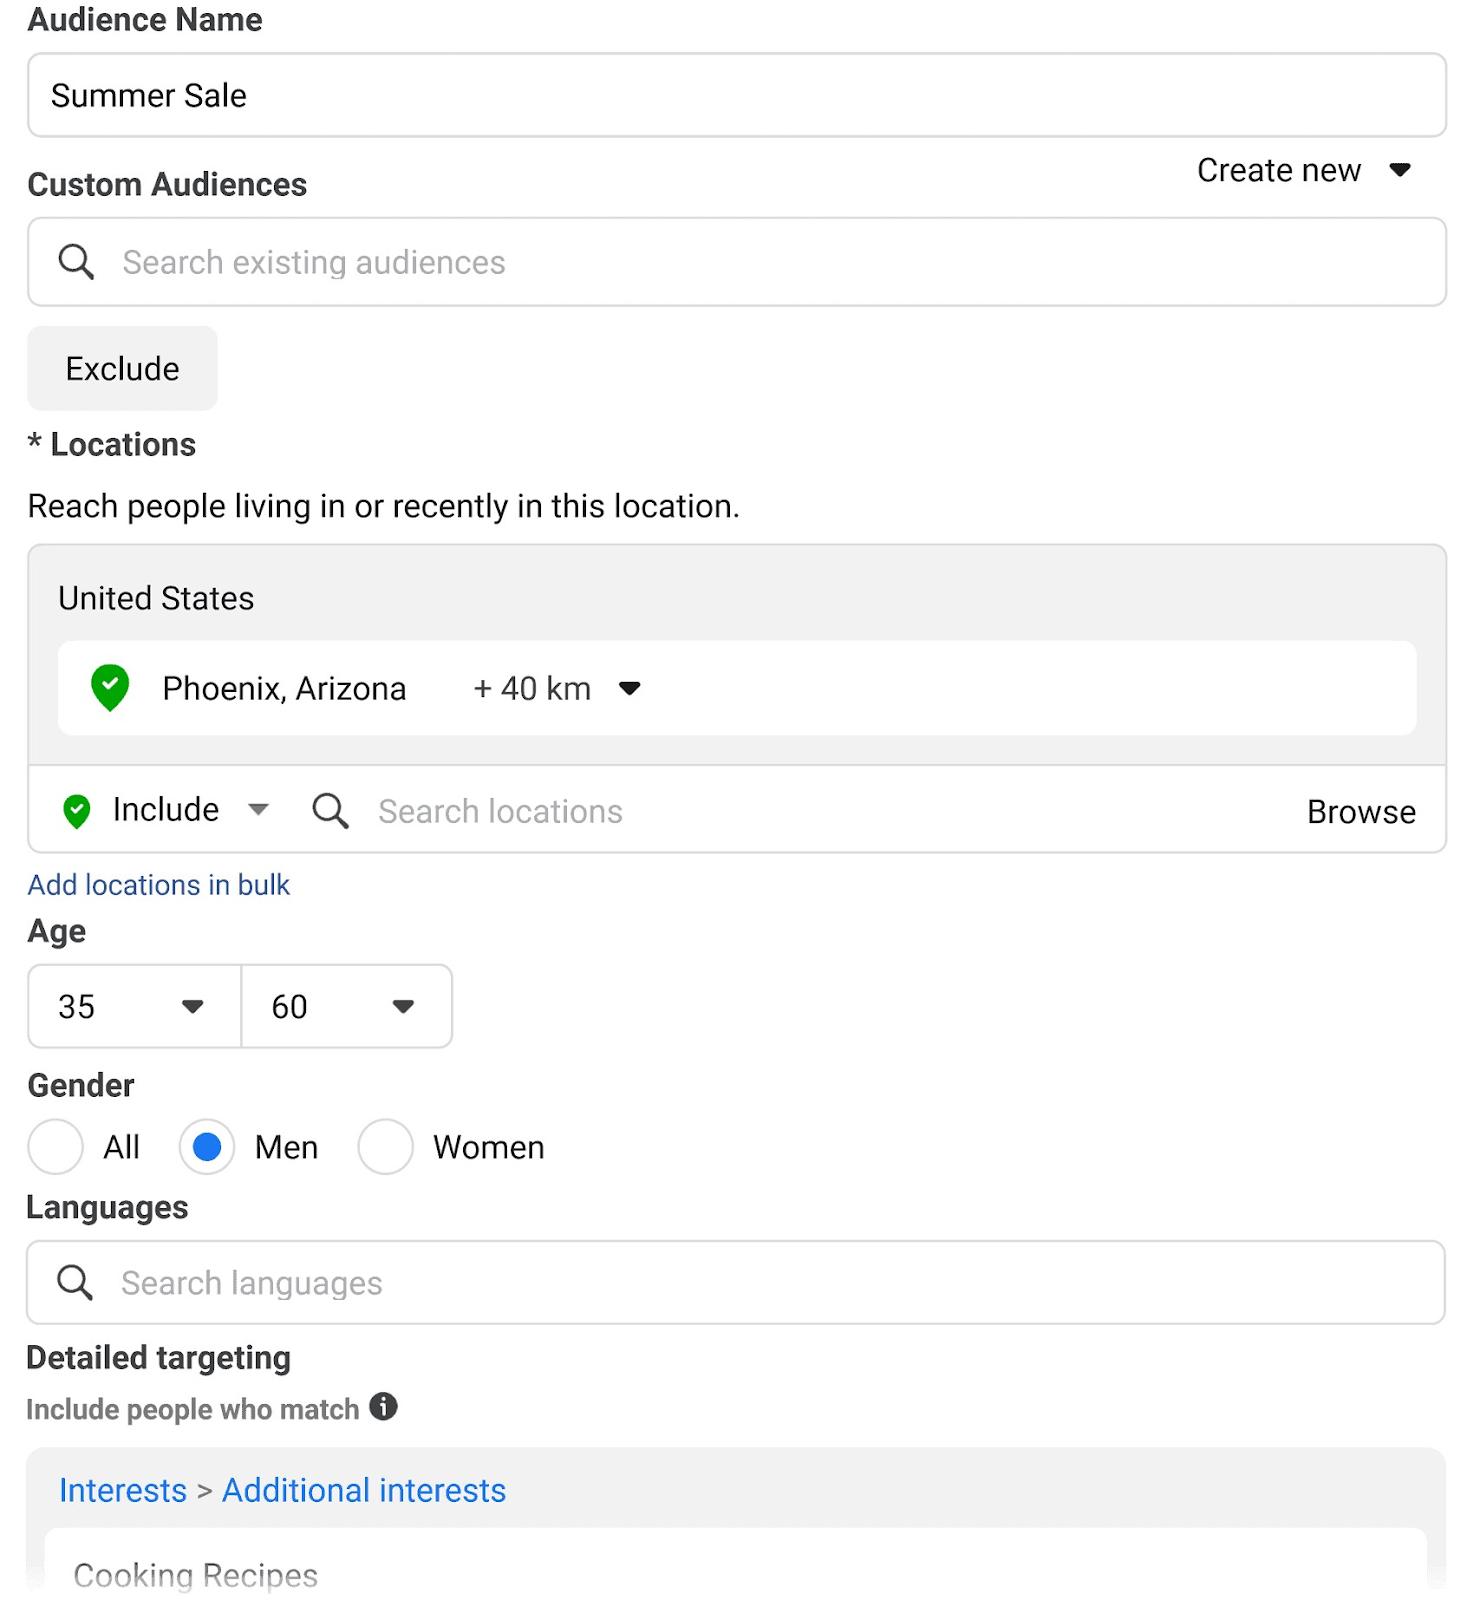Click the magnifier icon in Custom Audiences search
The width and height of the screenshot is (1474, 1600).
(76, 262)
